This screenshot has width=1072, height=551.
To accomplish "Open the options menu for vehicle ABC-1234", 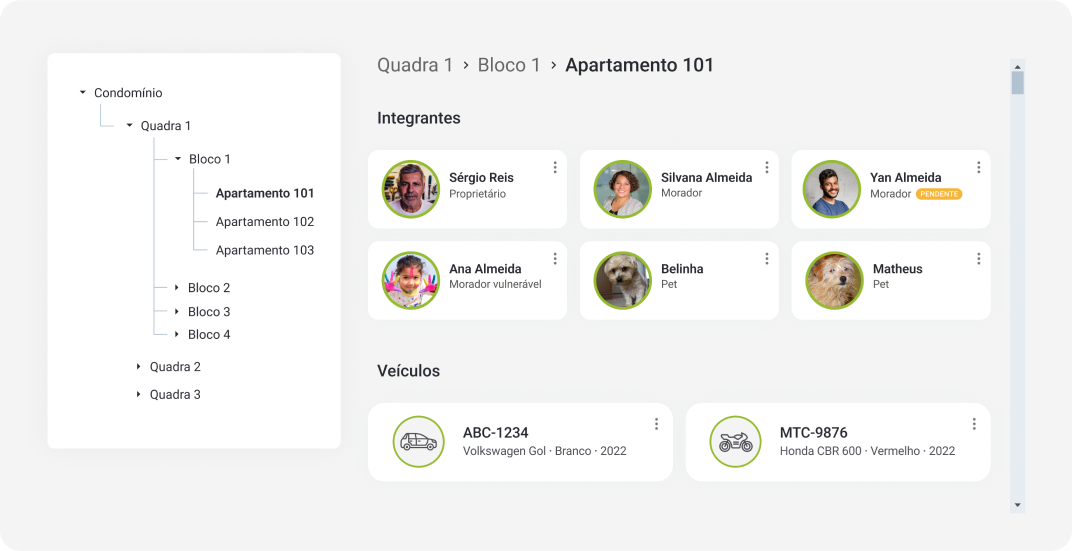I will tap(656, 424).
